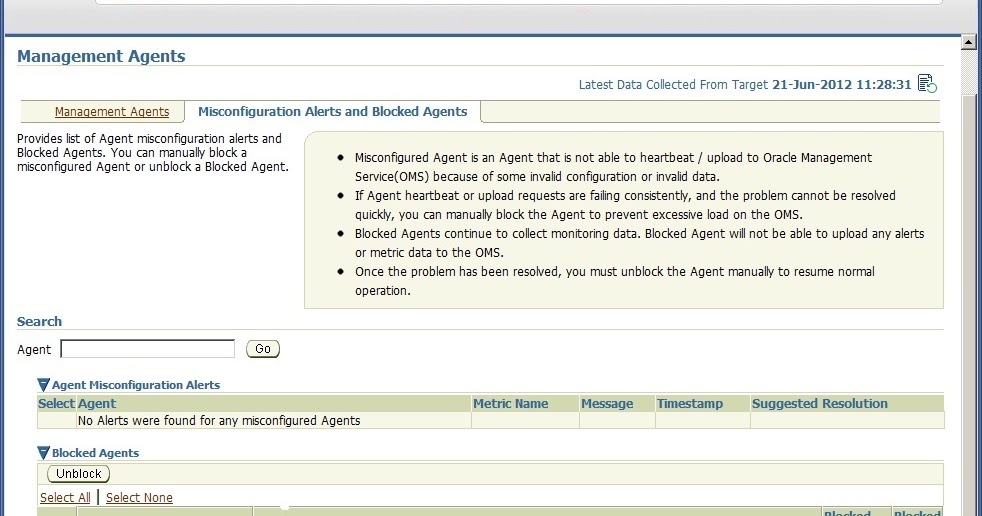Screen dimensions: 982x516
Task: Collapse the Agent Misconfiguration Alerts section
Action: click(x=43, y=385)
